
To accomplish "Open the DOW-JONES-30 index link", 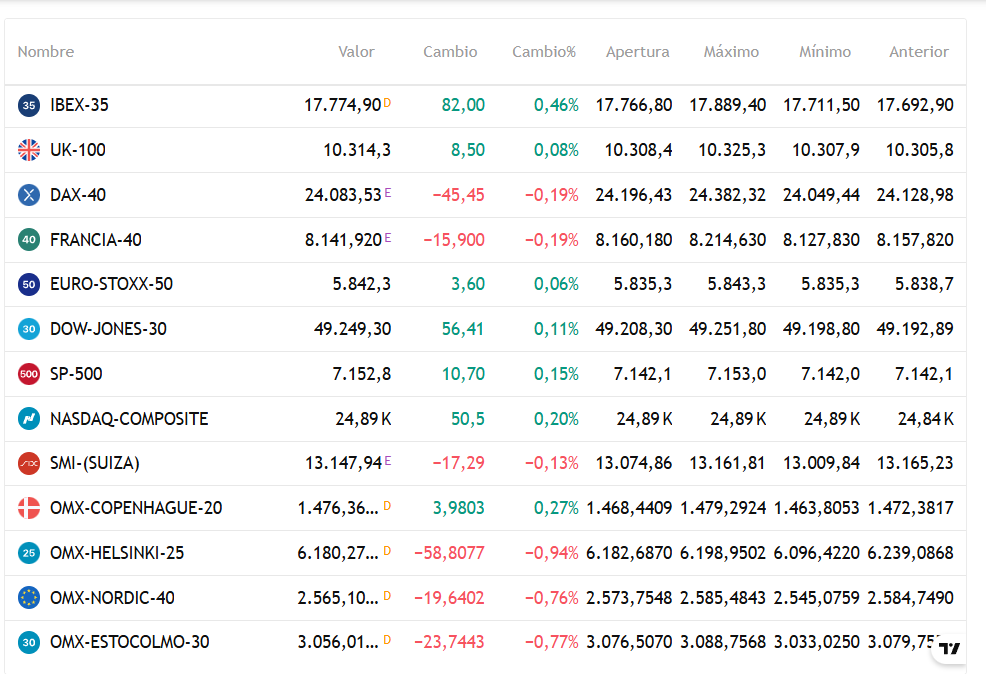I will point(108,329).
